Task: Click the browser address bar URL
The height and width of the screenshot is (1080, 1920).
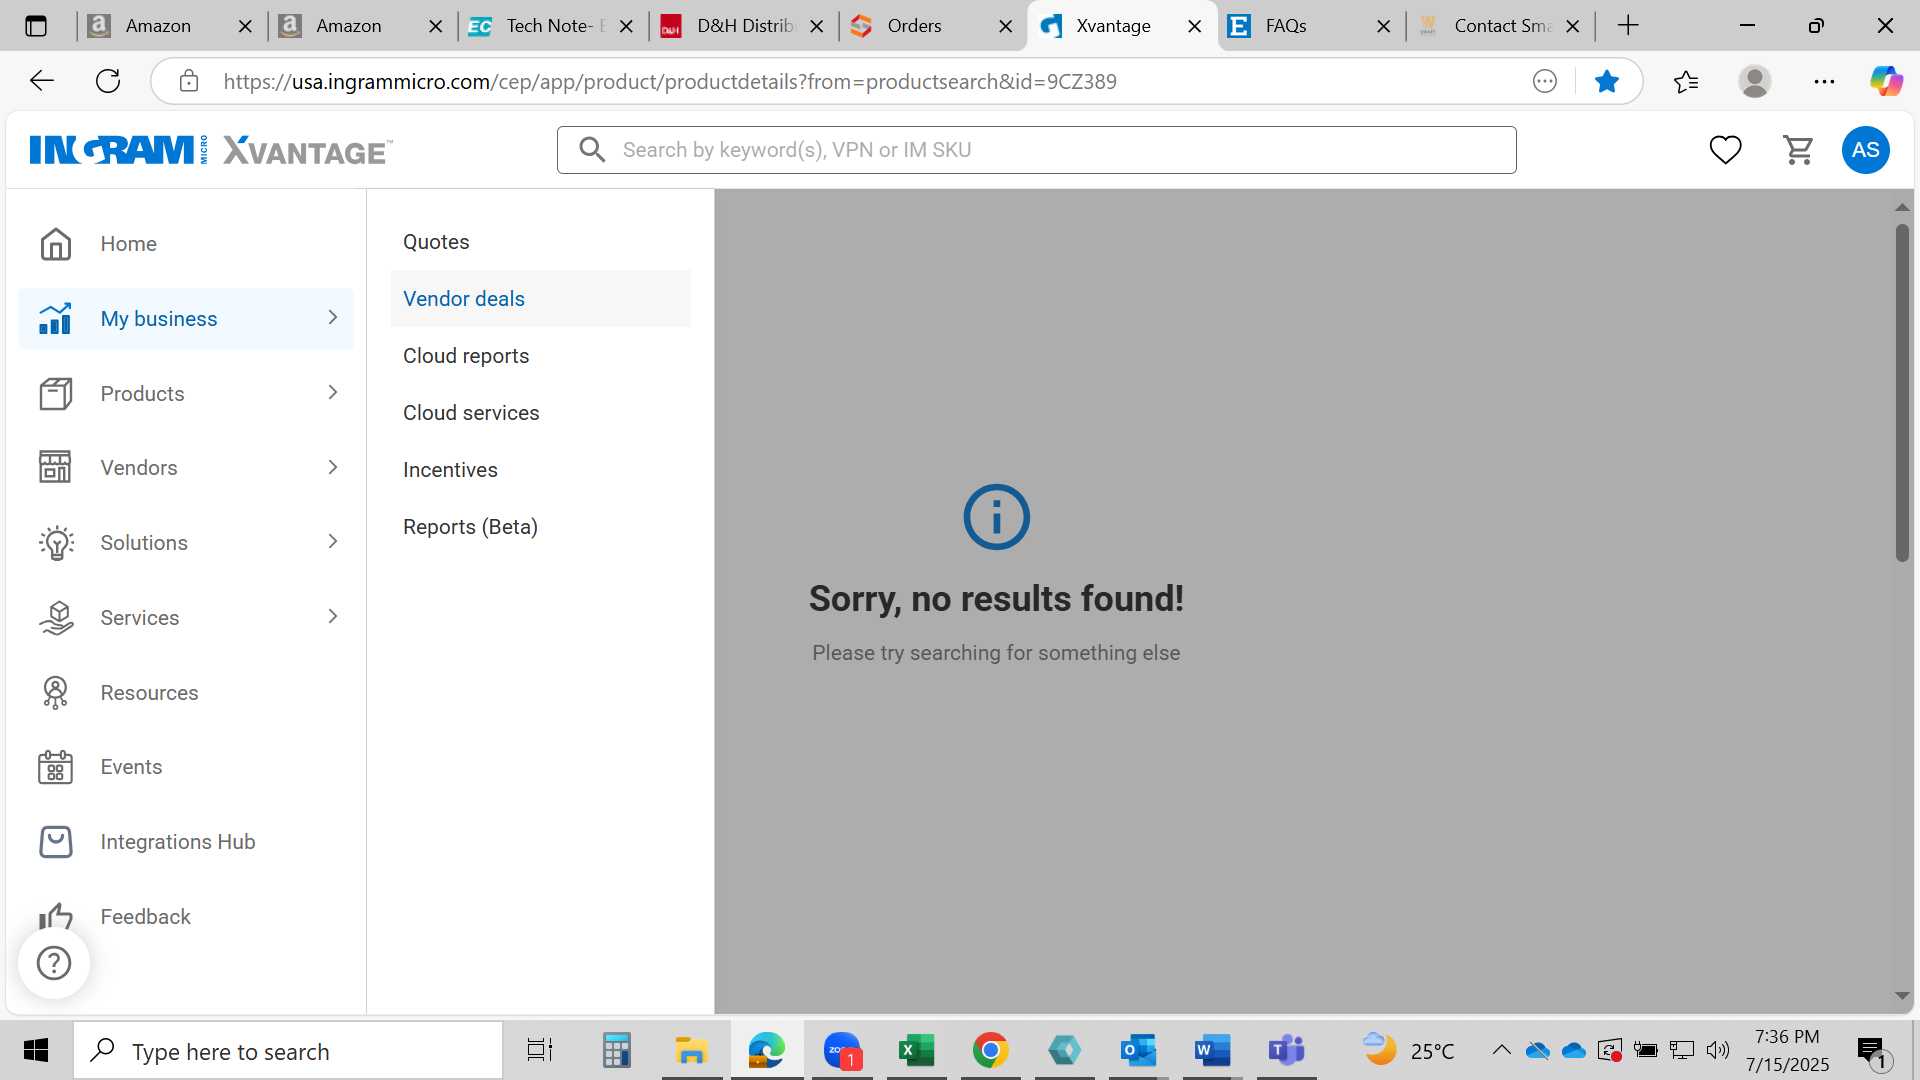Action: click(x=670, y=81)
